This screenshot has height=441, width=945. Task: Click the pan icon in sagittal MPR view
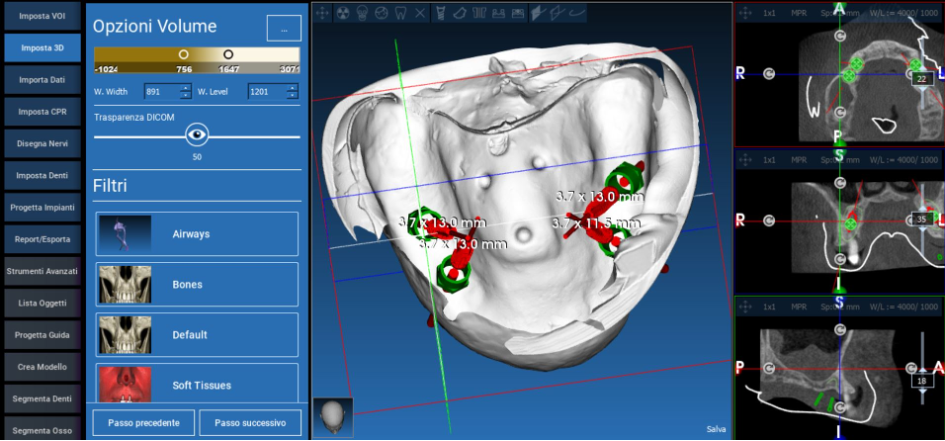[x=746, y=307]
